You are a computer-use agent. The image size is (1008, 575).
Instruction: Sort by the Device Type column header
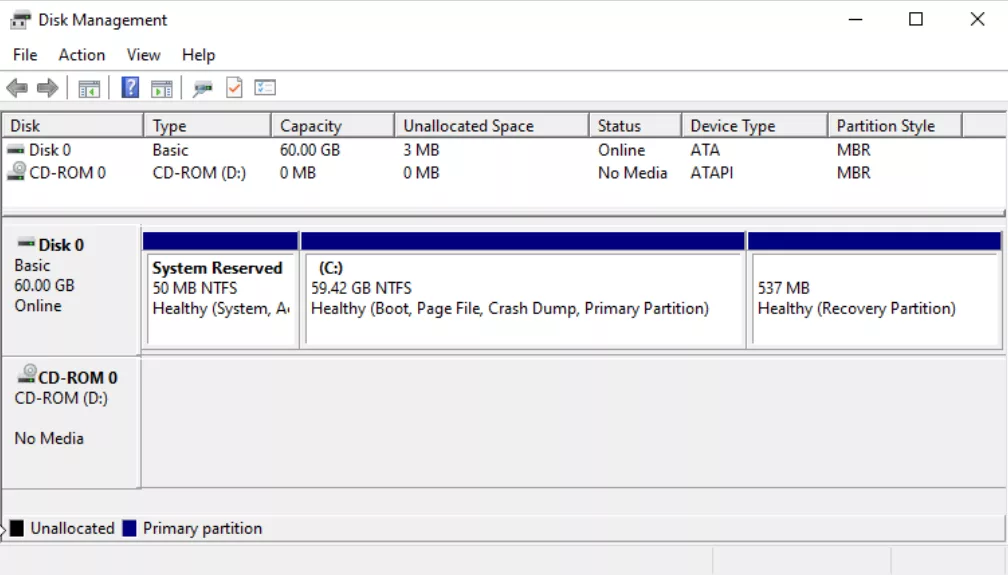(x=755, y=125)
